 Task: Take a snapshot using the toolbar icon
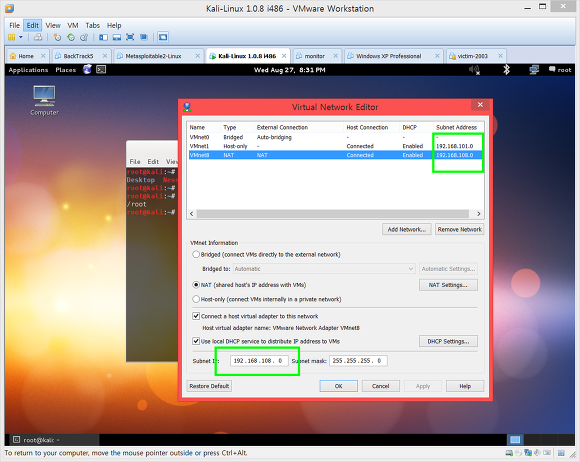(57, 37)
